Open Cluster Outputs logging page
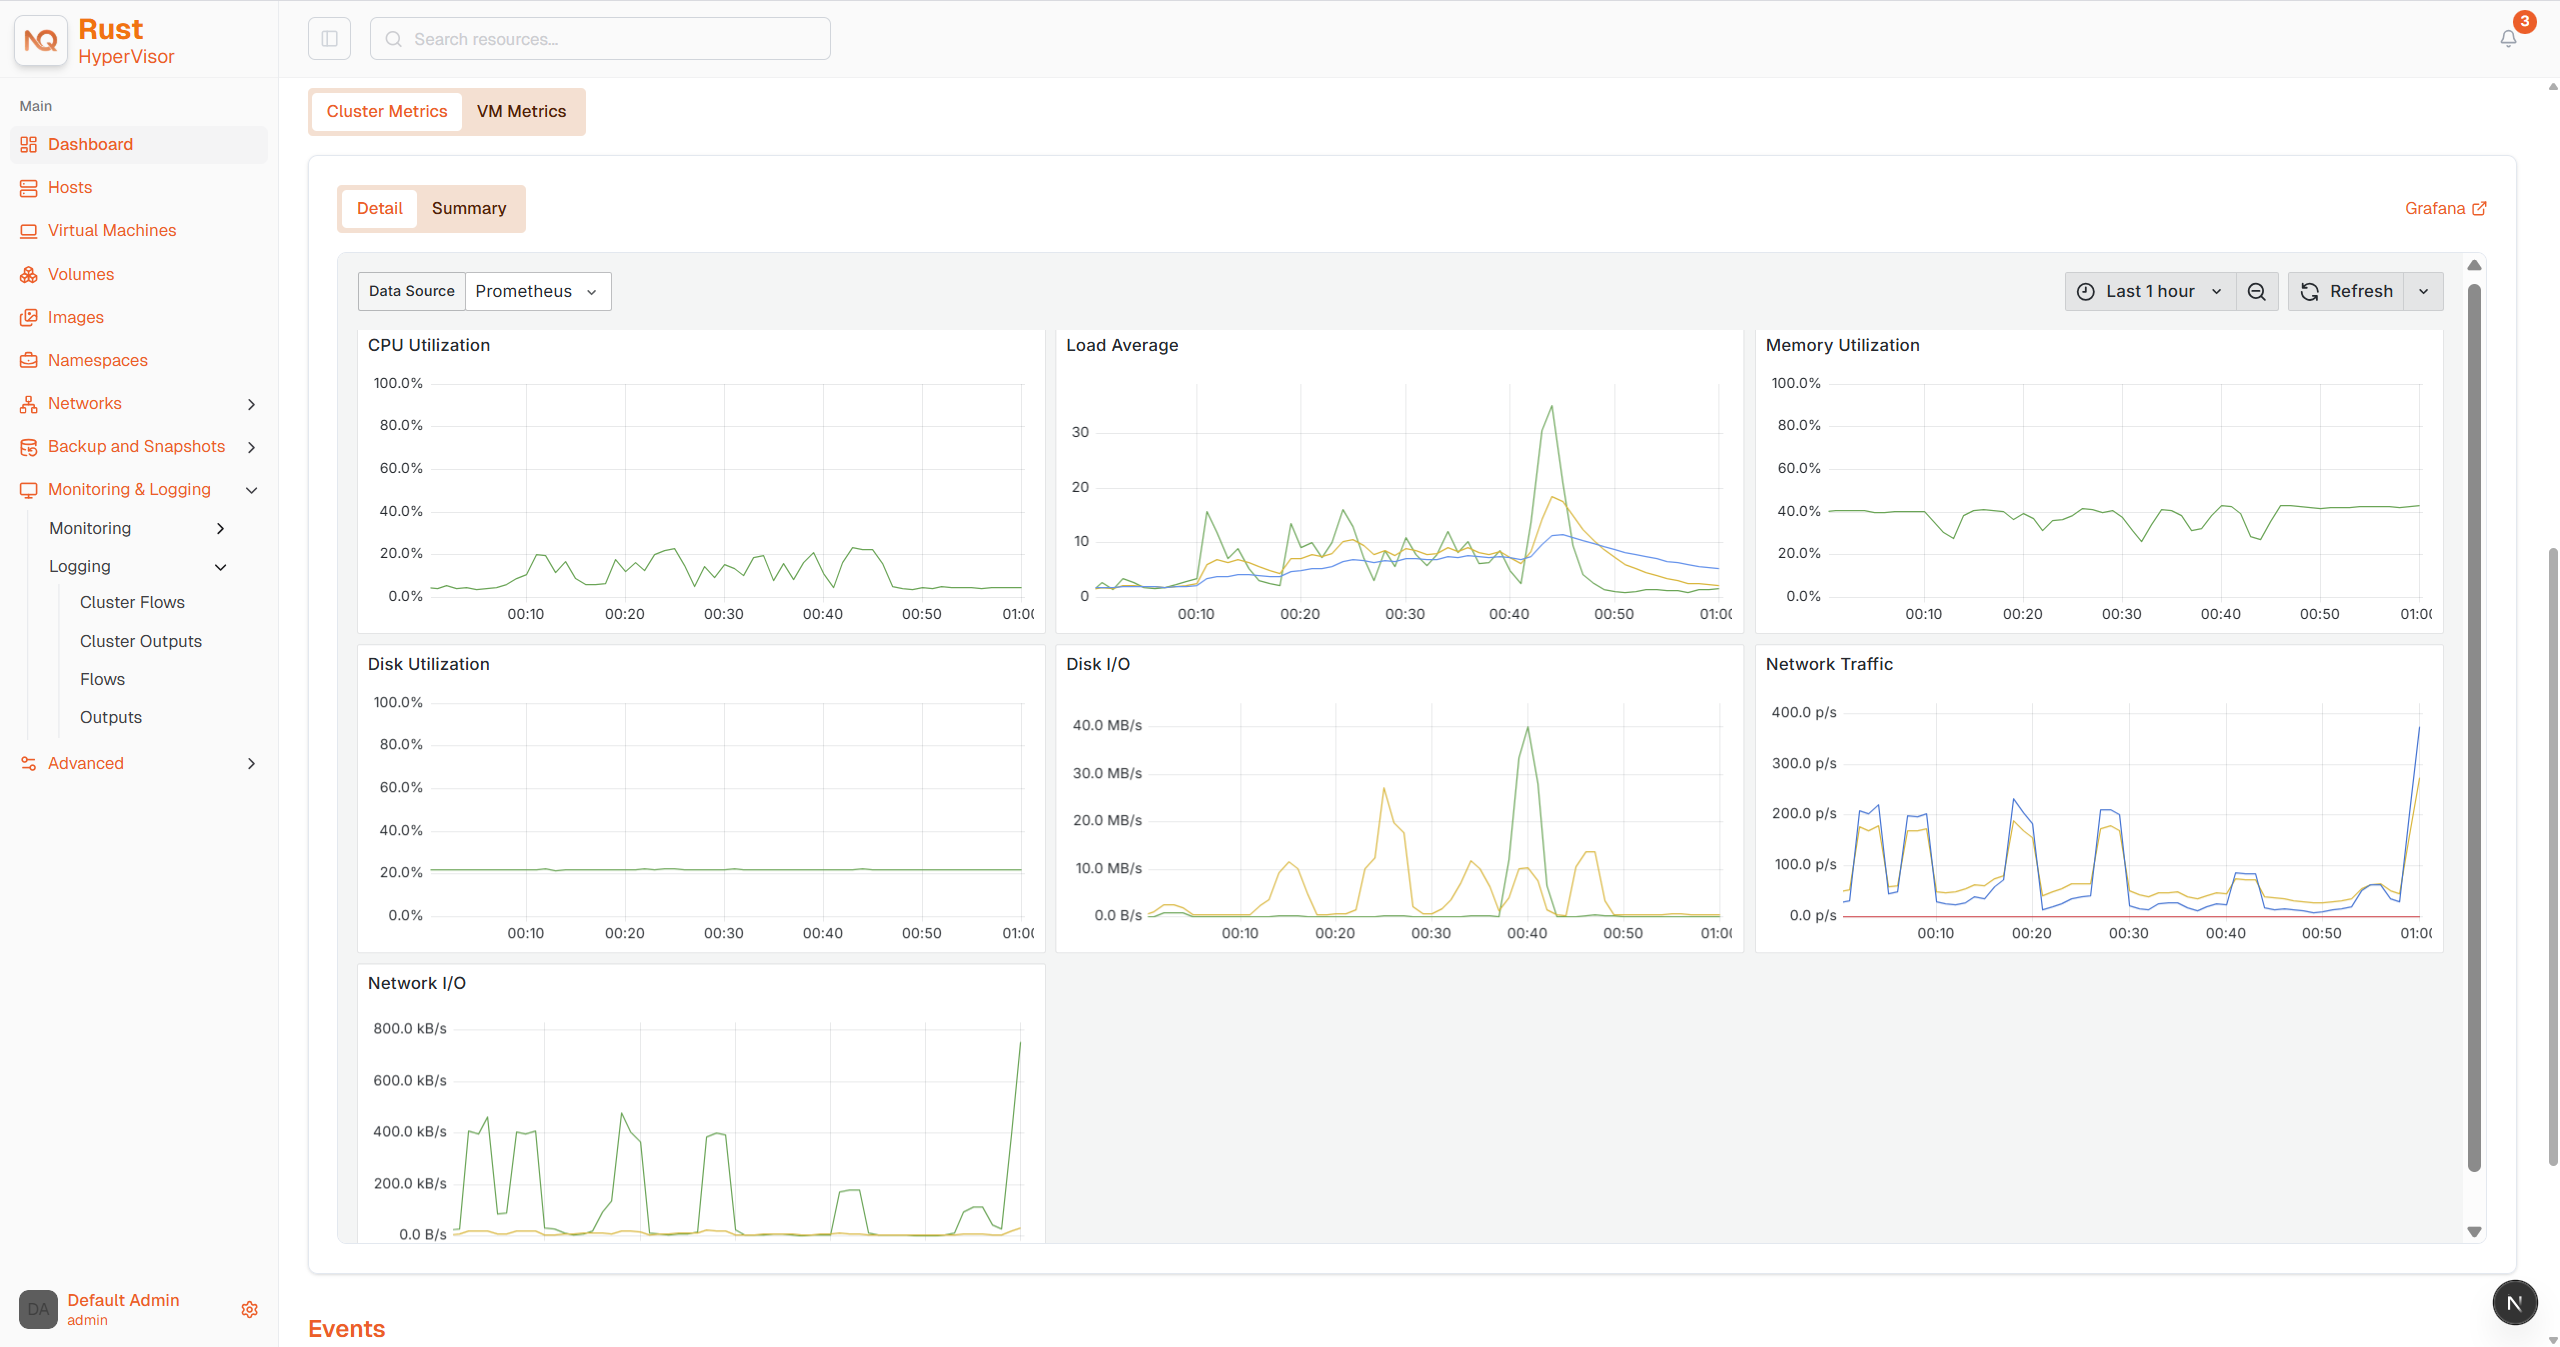Image resolution: width=2560 pixels, height=1347 pixels. pyautogui.click(x=141, y=642)
